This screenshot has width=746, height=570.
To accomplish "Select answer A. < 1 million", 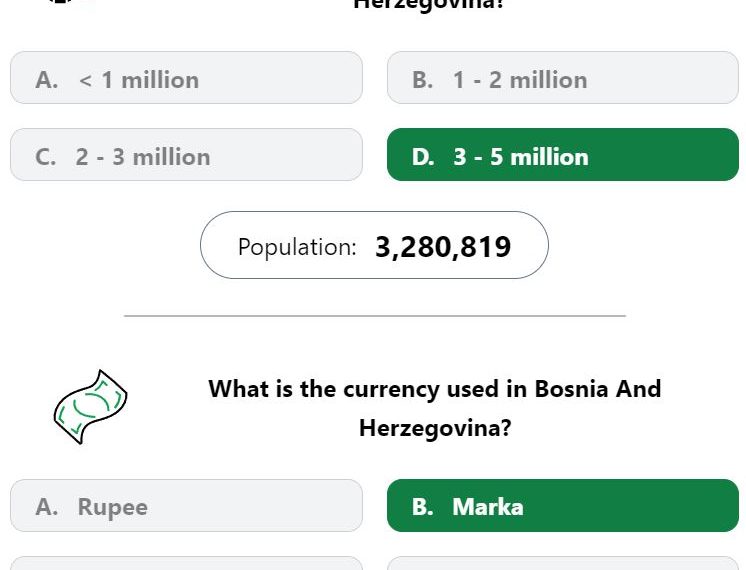I will [186, 78].
